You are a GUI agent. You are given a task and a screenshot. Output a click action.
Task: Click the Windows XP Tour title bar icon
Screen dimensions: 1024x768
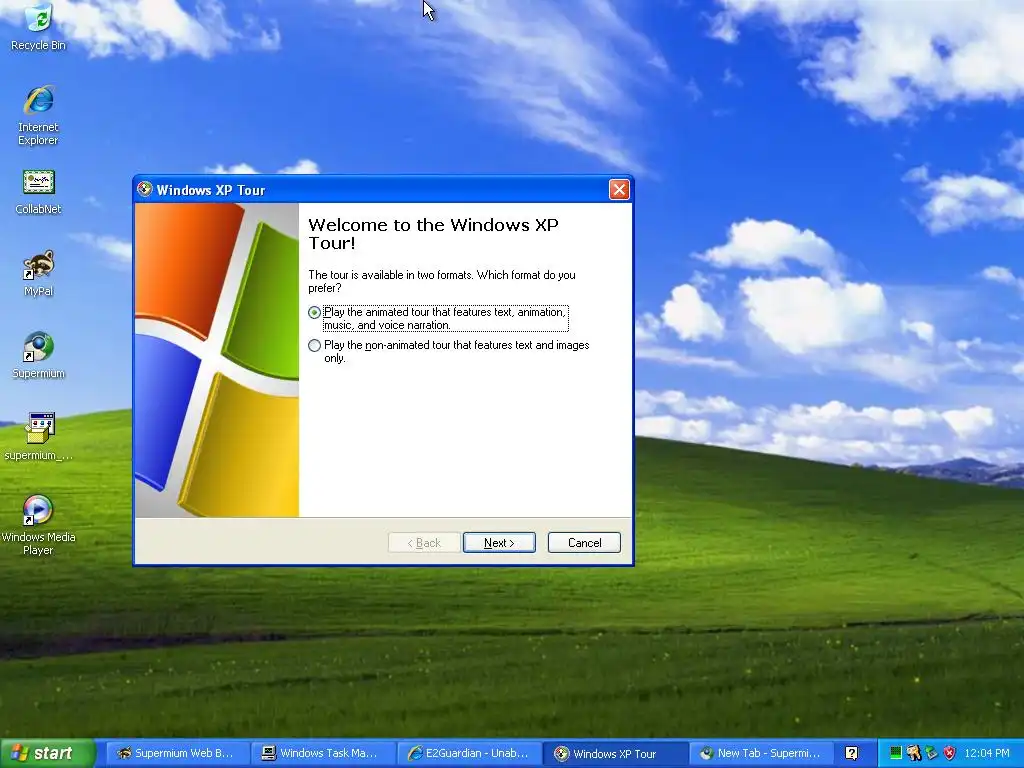point(145,189)
